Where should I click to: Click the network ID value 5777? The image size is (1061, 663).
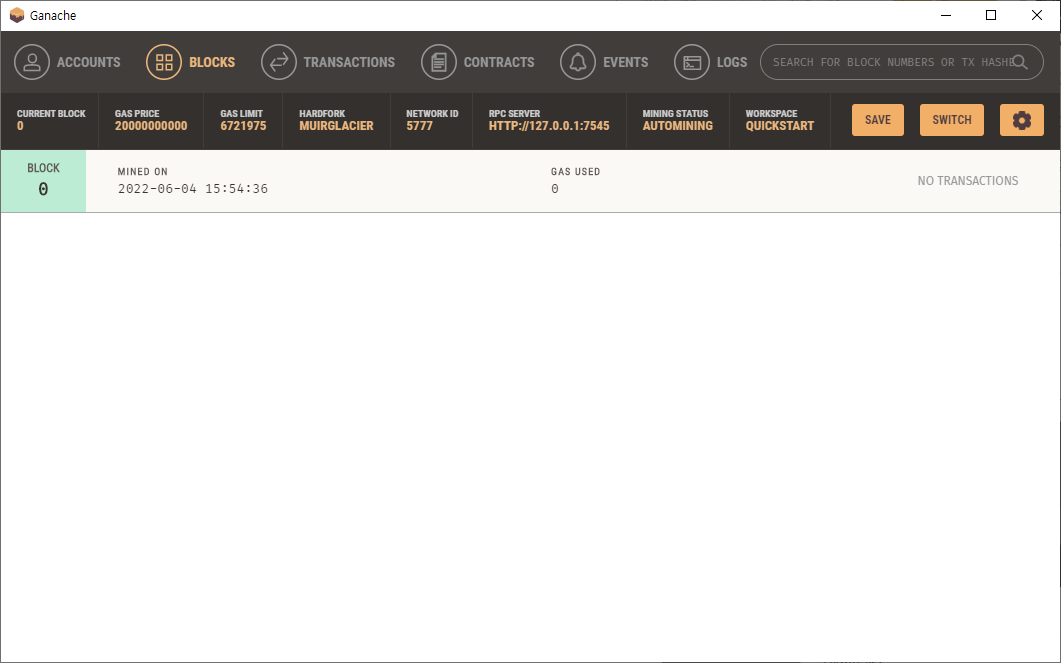click(420, 126)
